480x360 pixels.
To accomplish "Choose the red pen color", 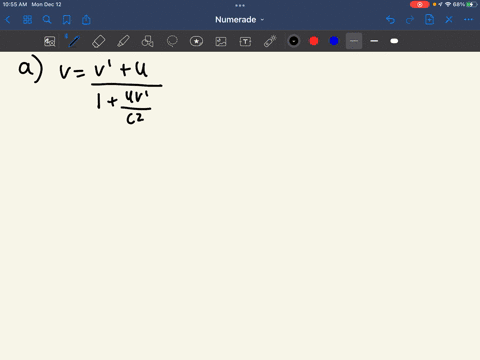I will coord(314,41).
